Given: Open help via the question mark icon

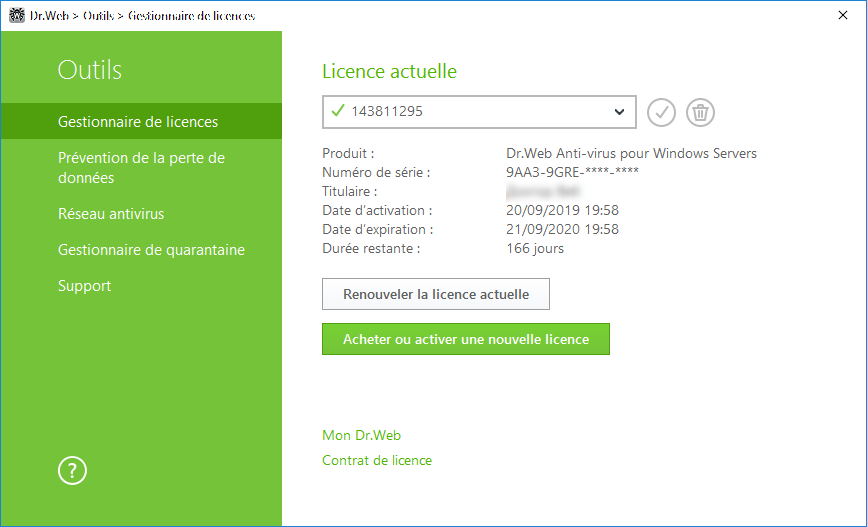Looking at the screenshot, I should (72, 471).
